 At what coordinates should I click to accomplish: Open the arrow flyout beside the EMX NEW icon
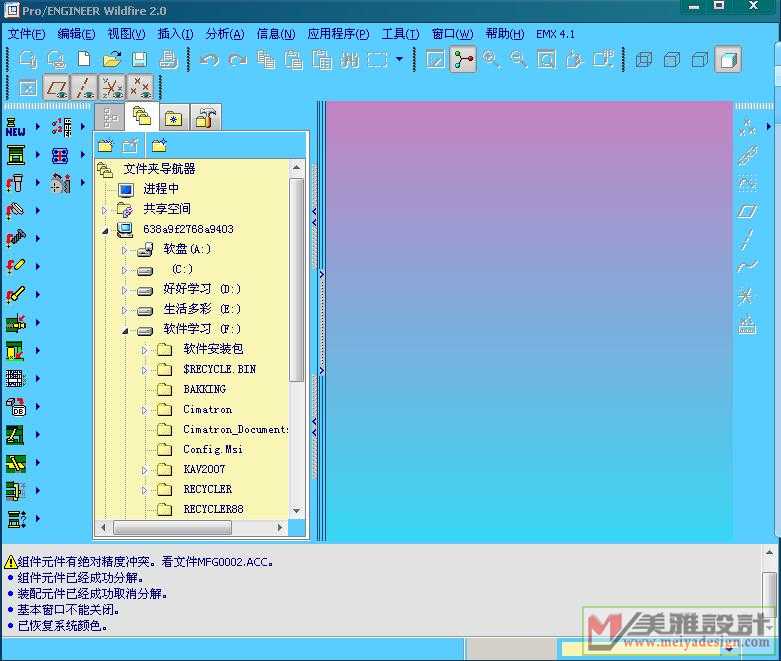(x=37, y=127)
